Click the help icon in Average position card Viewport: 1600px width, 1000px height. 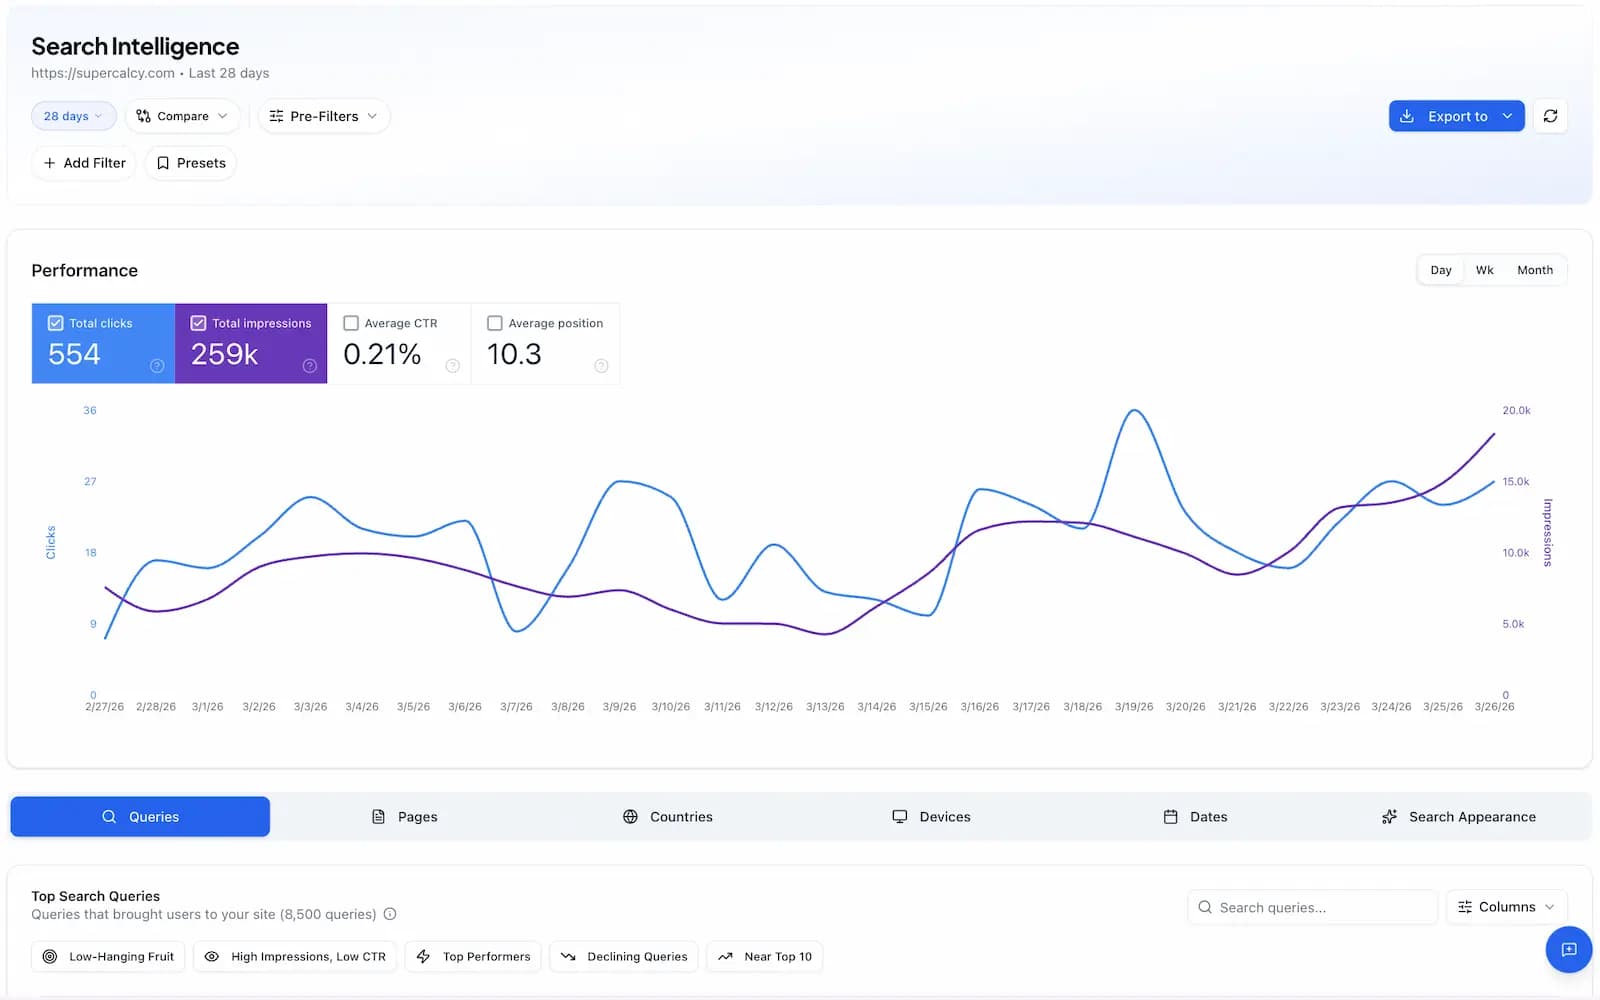(x=601, y=366)
